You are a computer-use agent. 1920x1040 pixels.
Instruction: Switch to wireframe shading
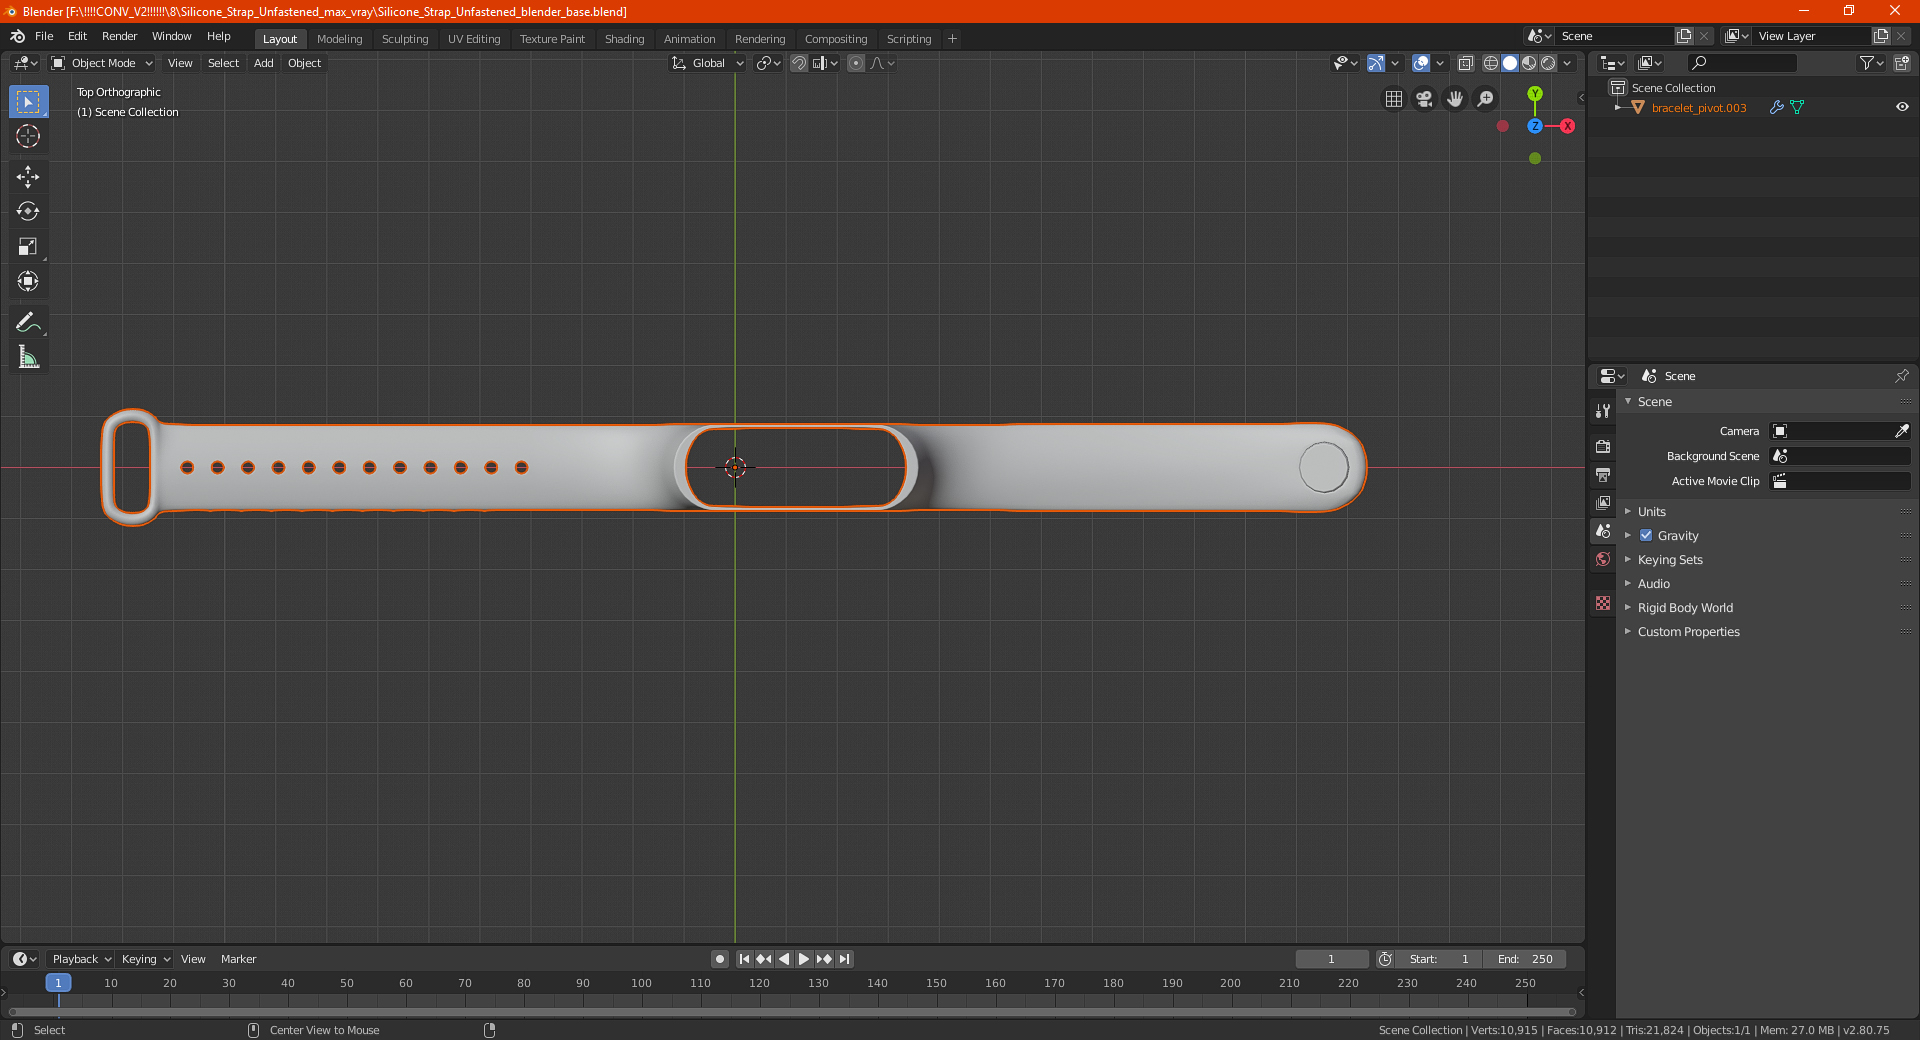click(x=1491, y=63)
